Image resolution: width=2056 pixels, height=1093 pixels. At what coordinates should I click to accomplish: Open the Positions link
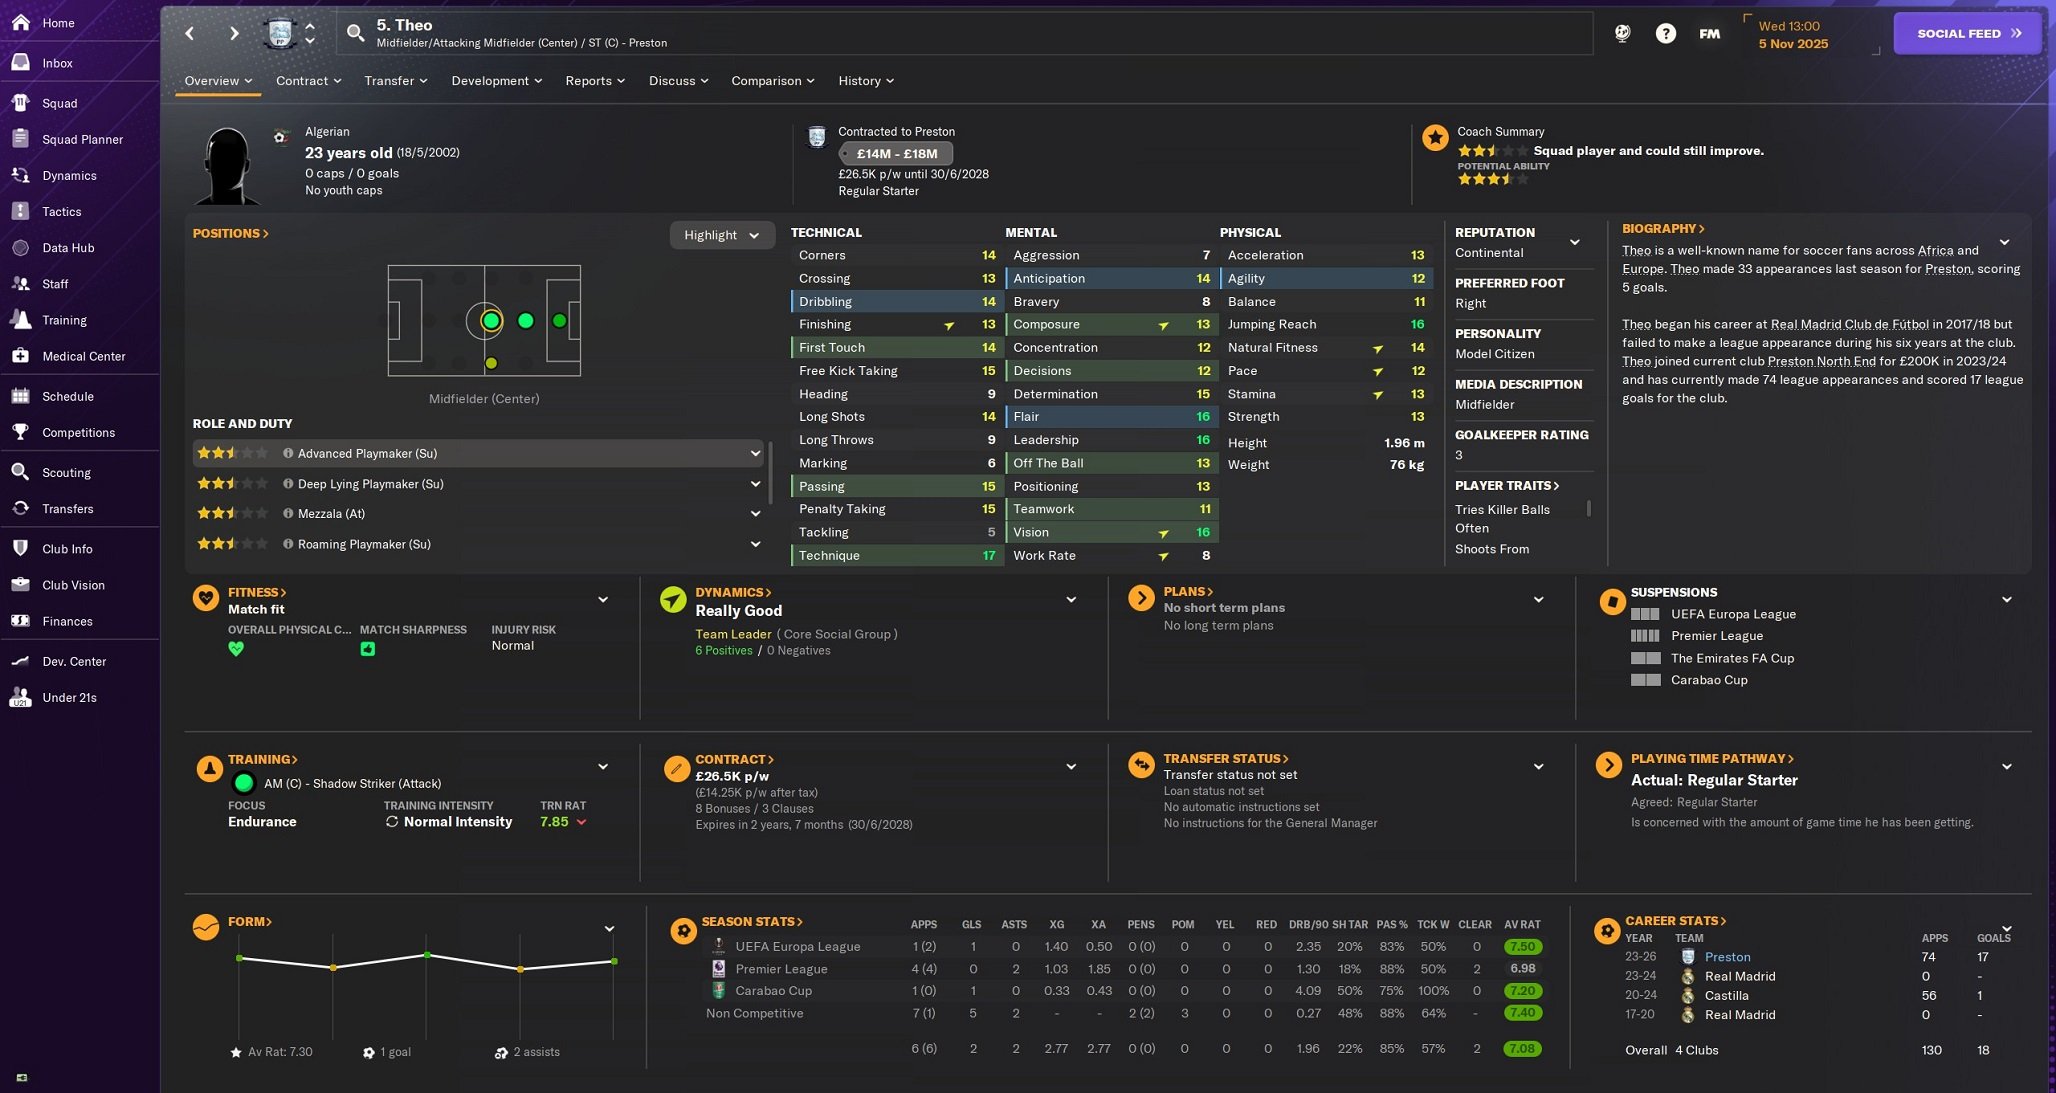[x=231, y=233]
